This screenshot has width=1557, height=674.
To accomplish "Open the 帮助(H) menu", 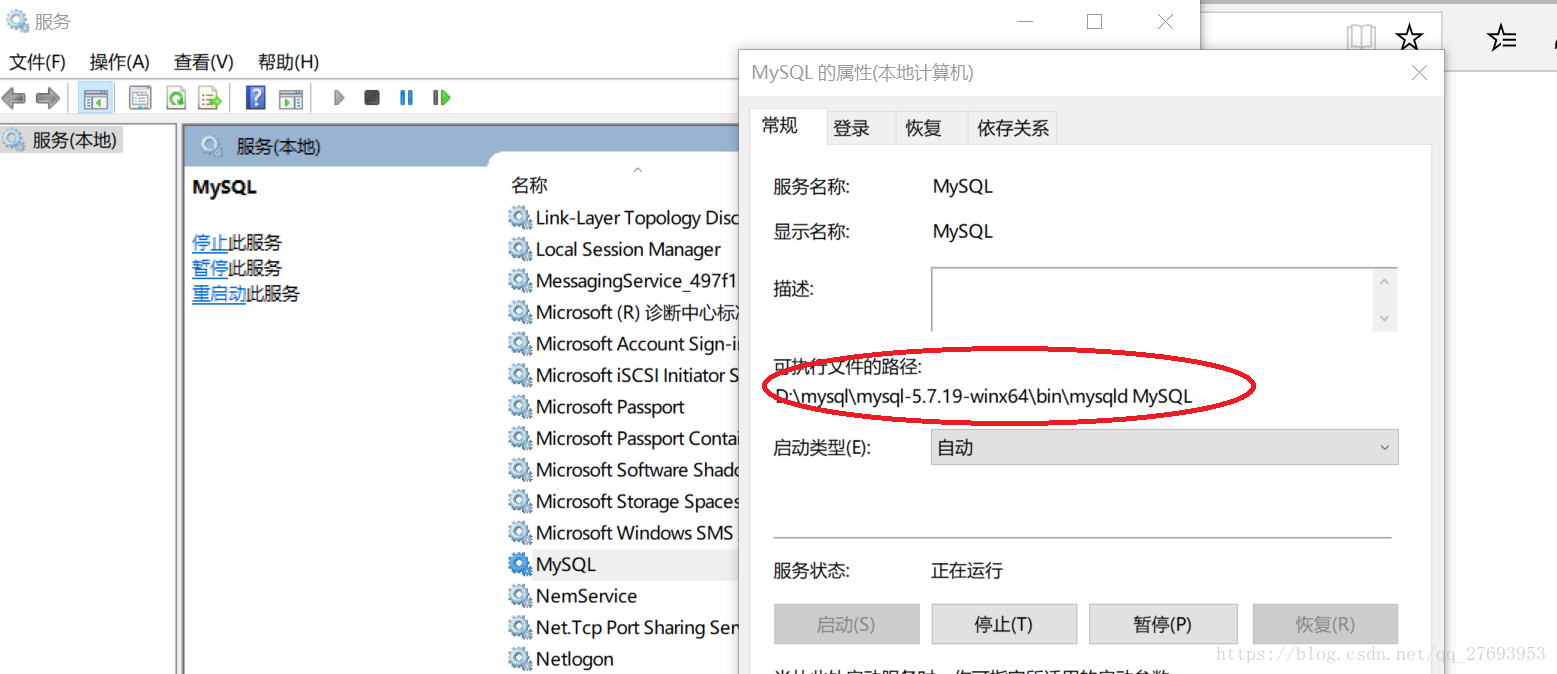I will pos(288,62).
